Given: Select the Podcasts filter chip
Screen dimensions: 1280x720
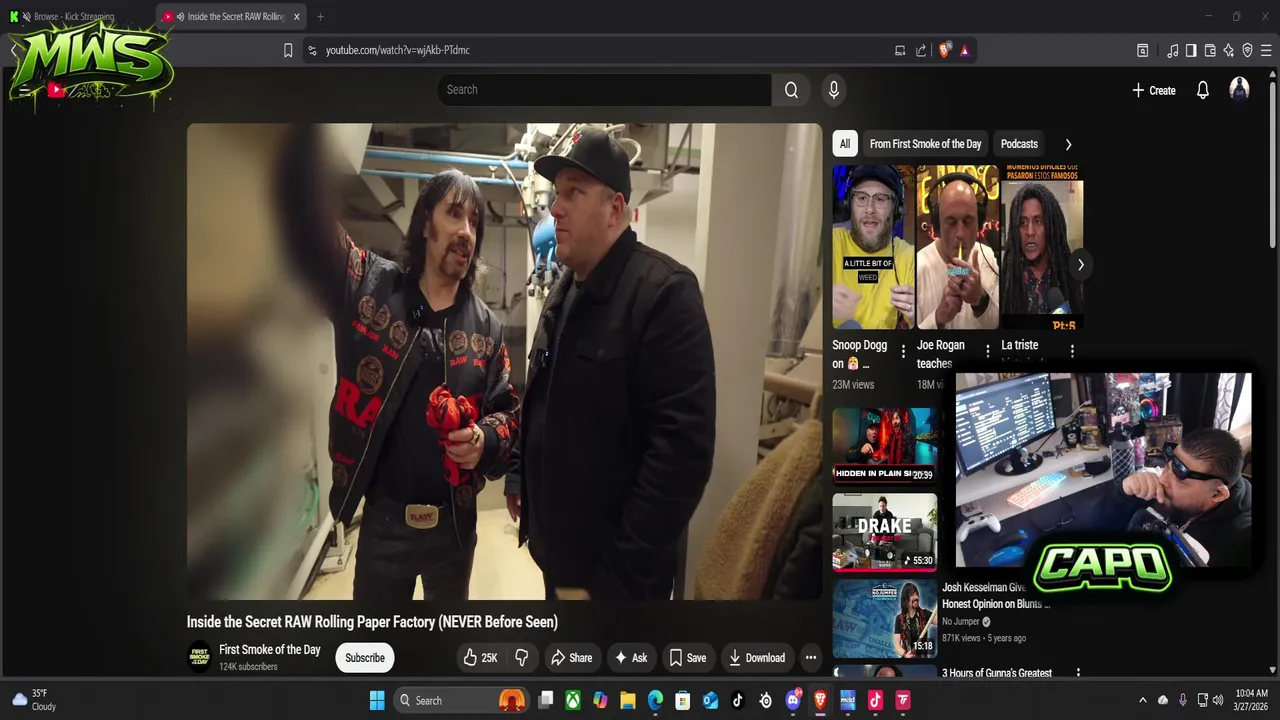Looking at the screenshot, I should (x=1019, y=144).
